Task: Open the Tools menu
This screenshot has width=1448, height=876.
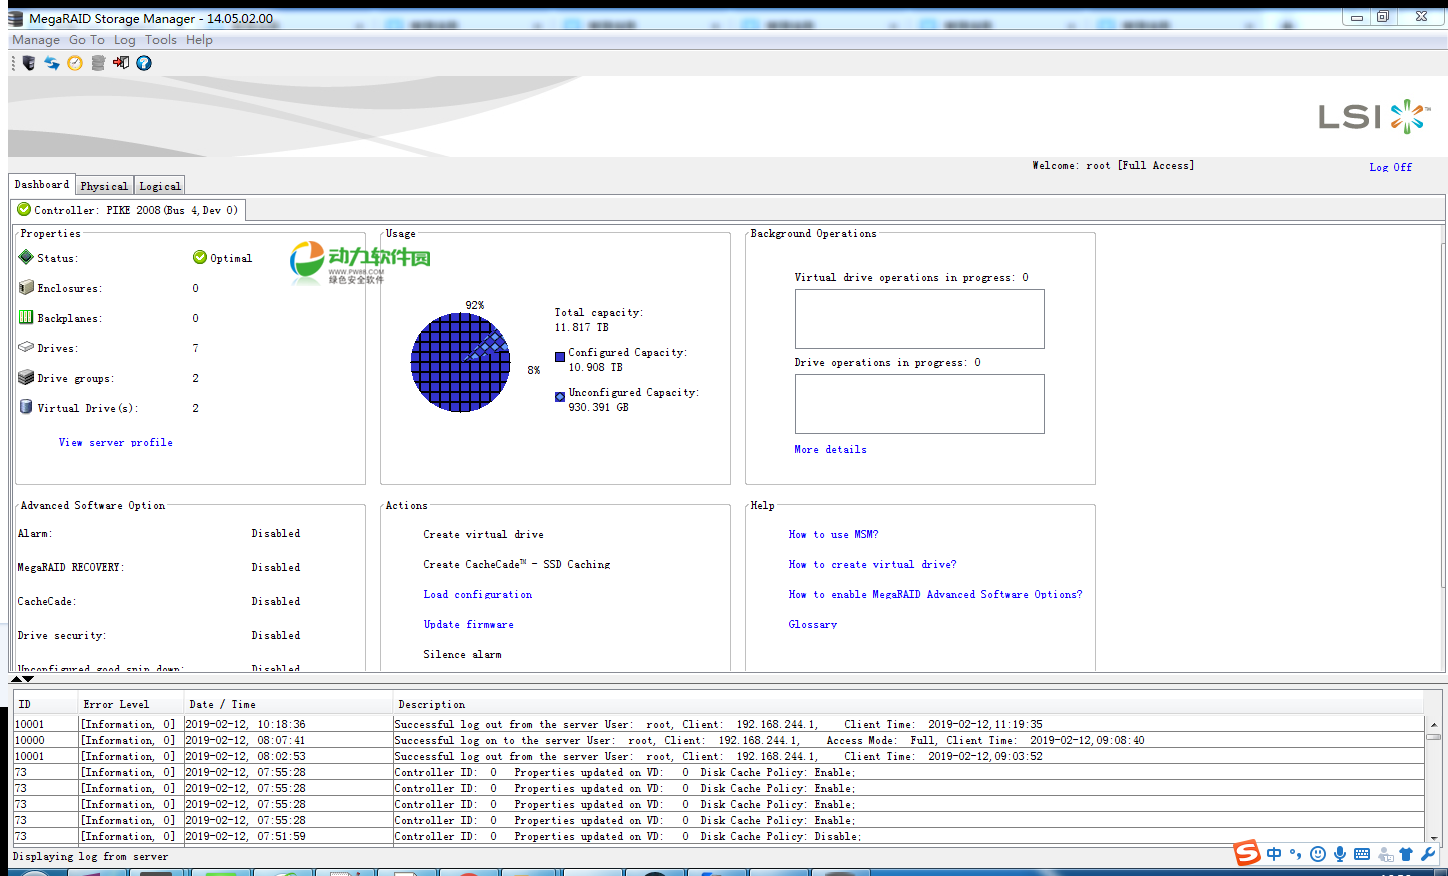Action: [161, 40]
